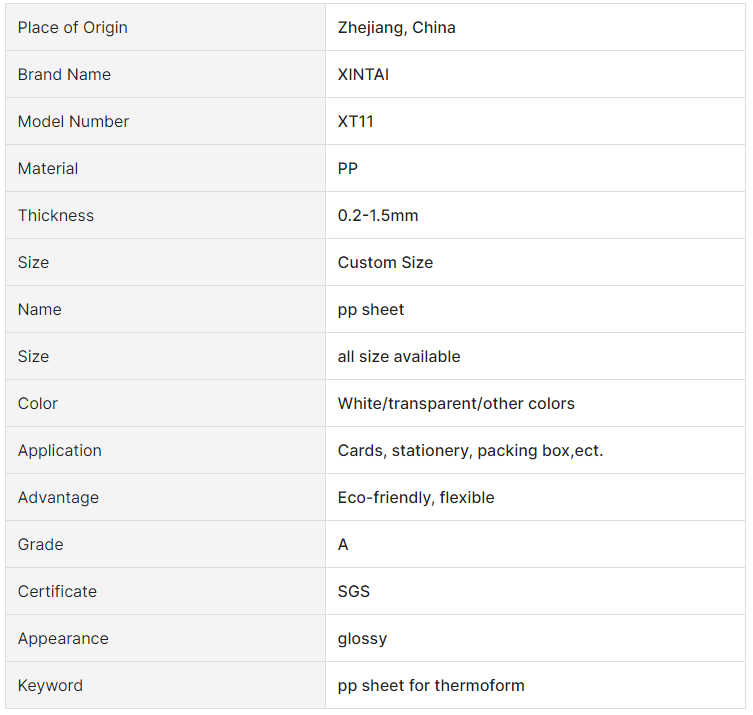753x715 pixels.
Task: Click the "Custom Size" value cell
Action: [385, 263]
